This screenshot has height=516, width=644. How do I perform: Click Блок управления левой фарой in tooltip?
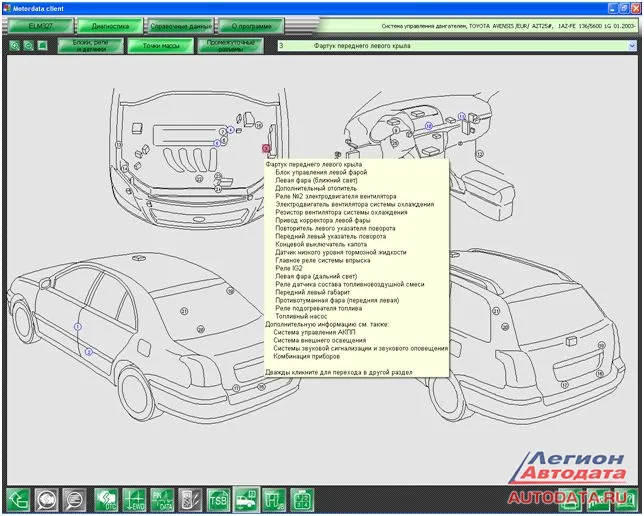pyautogui.click(x=321, y=172)
